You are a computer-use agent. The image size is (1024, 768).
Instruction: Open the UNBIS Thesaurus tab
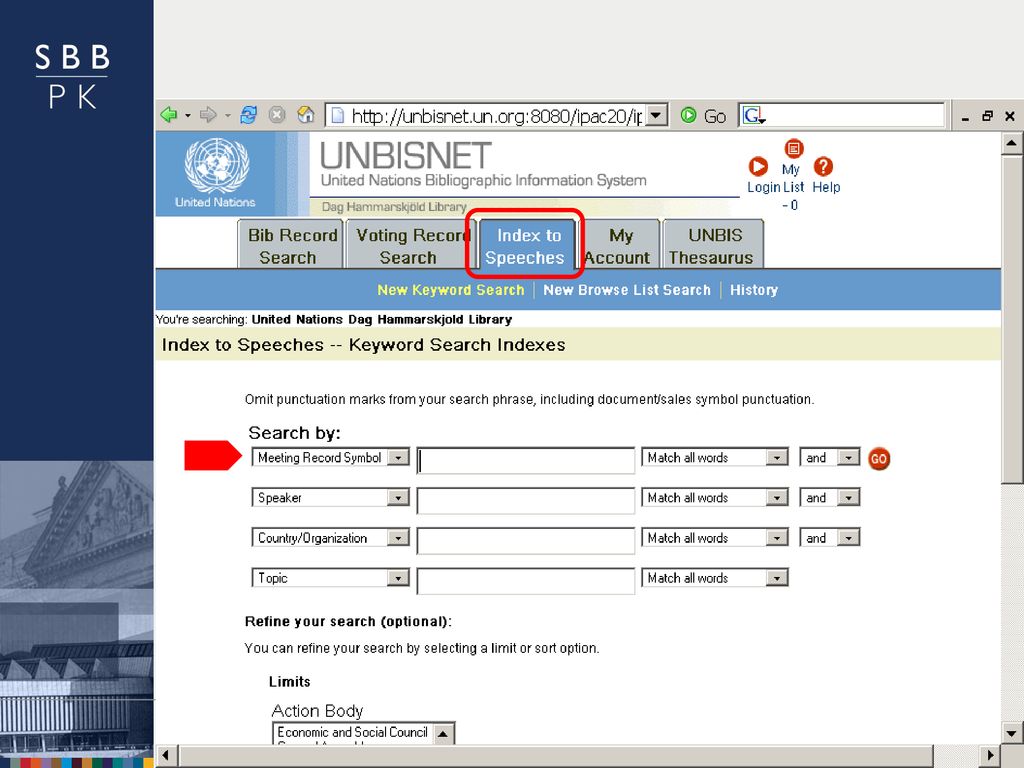point(712,246)
